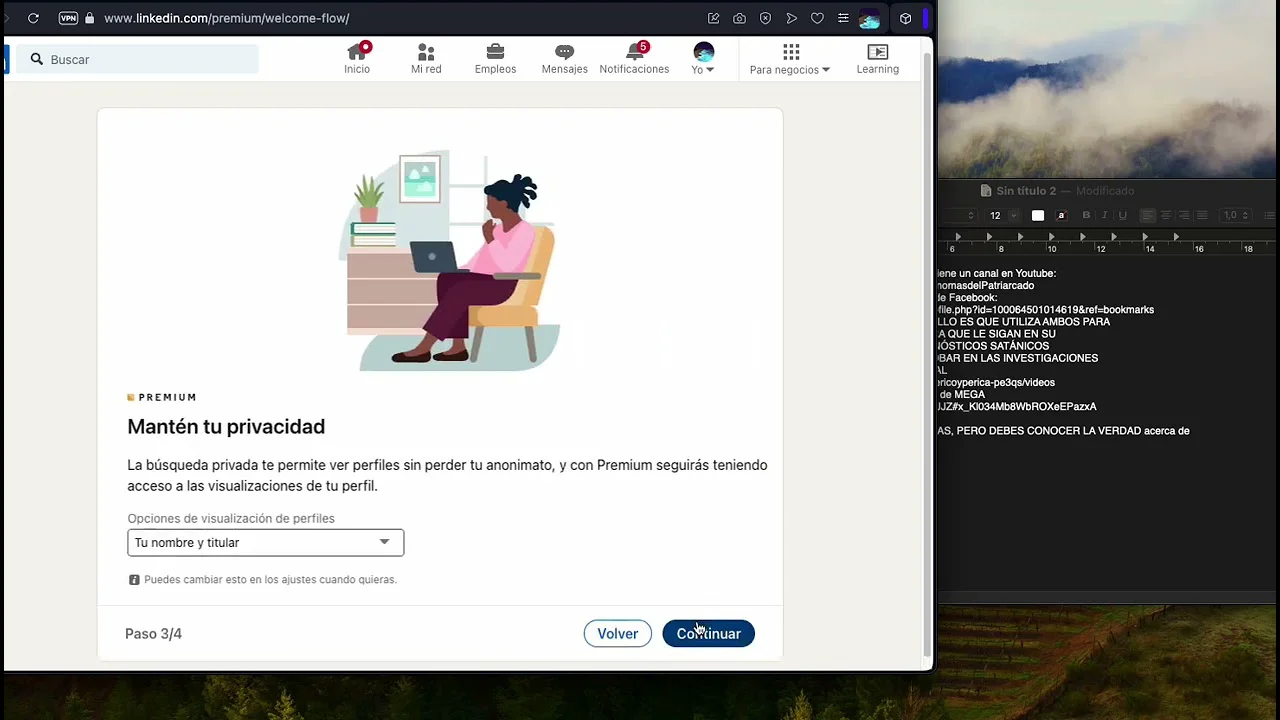Expand the 'Yo' profile menu
The width and height of the screenshot is (1280, 720).
(703, 59)
